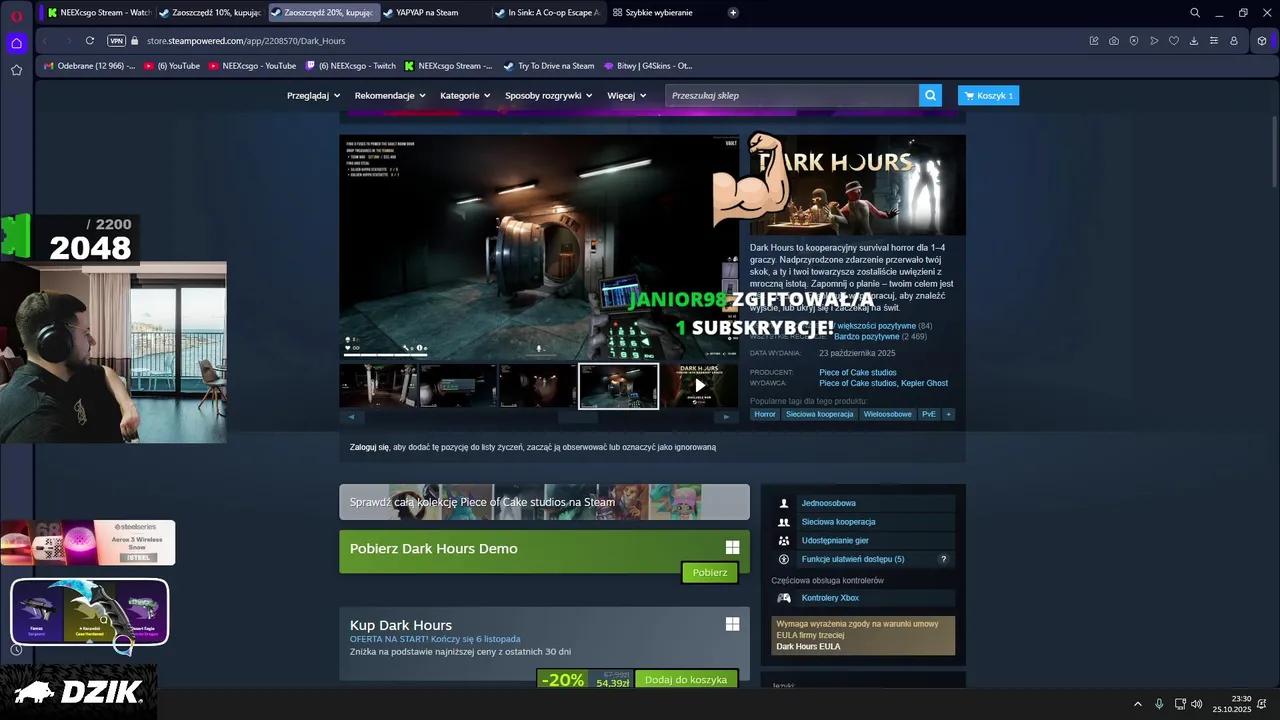
Task: Switch to NEEXcsgo Stream tab
Action: 98,13
